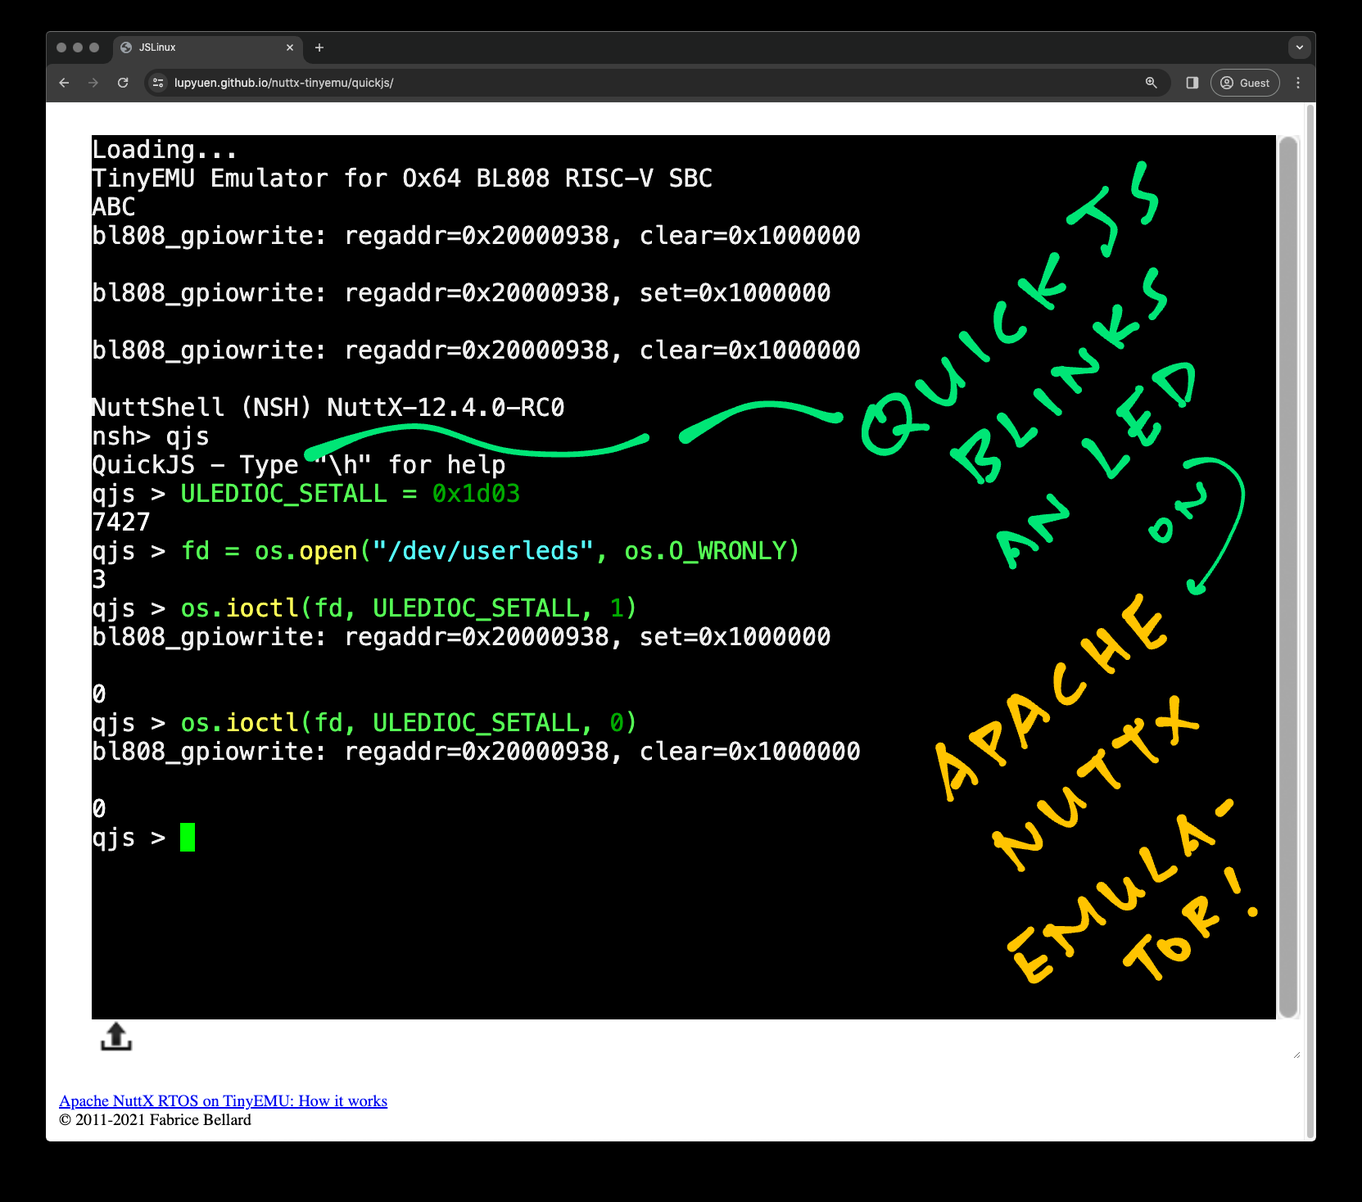Click the page's right-edge scrollbar

pyautogui.click(x=1310, y=620)
